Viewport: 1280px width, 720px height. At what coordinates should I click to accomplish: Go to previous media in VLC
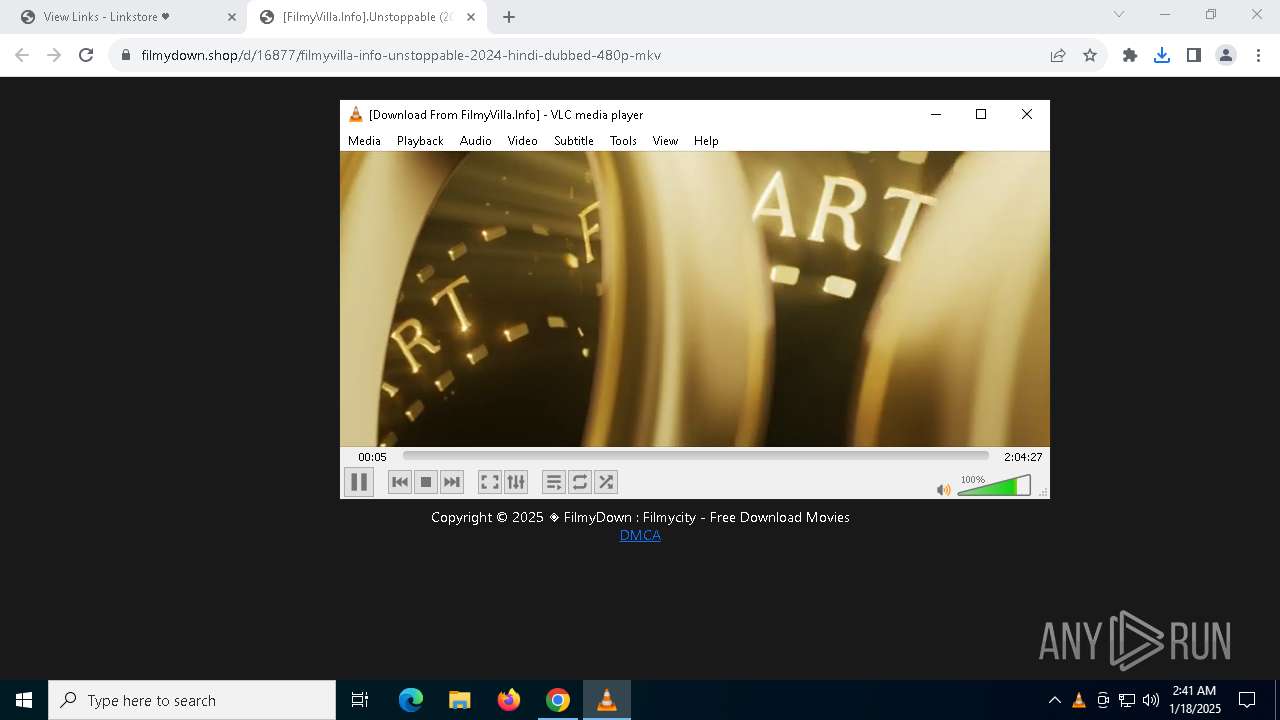coord(400,482)
